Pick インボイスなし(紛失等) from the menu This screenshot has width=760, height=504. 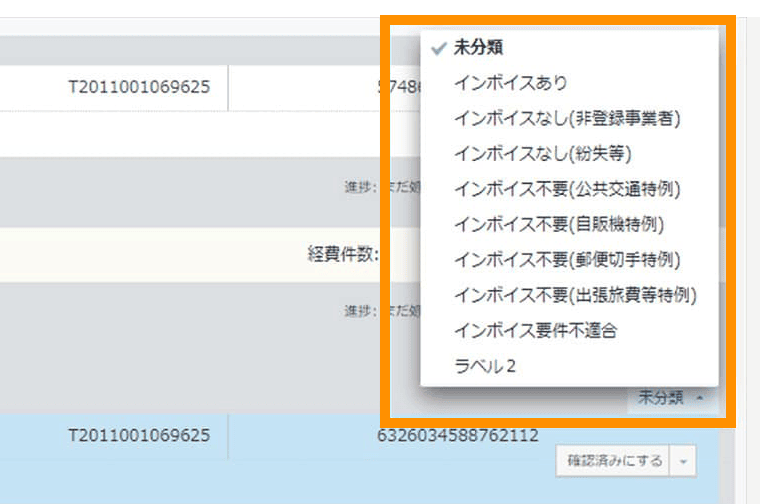pyautogui.click(x=542, y=154)
